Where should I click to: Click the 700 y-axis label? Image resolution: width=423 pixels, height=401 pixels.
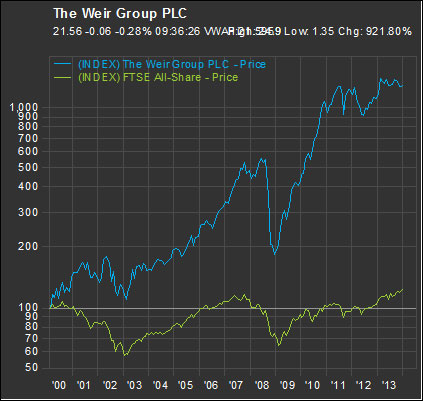[29, 138]
